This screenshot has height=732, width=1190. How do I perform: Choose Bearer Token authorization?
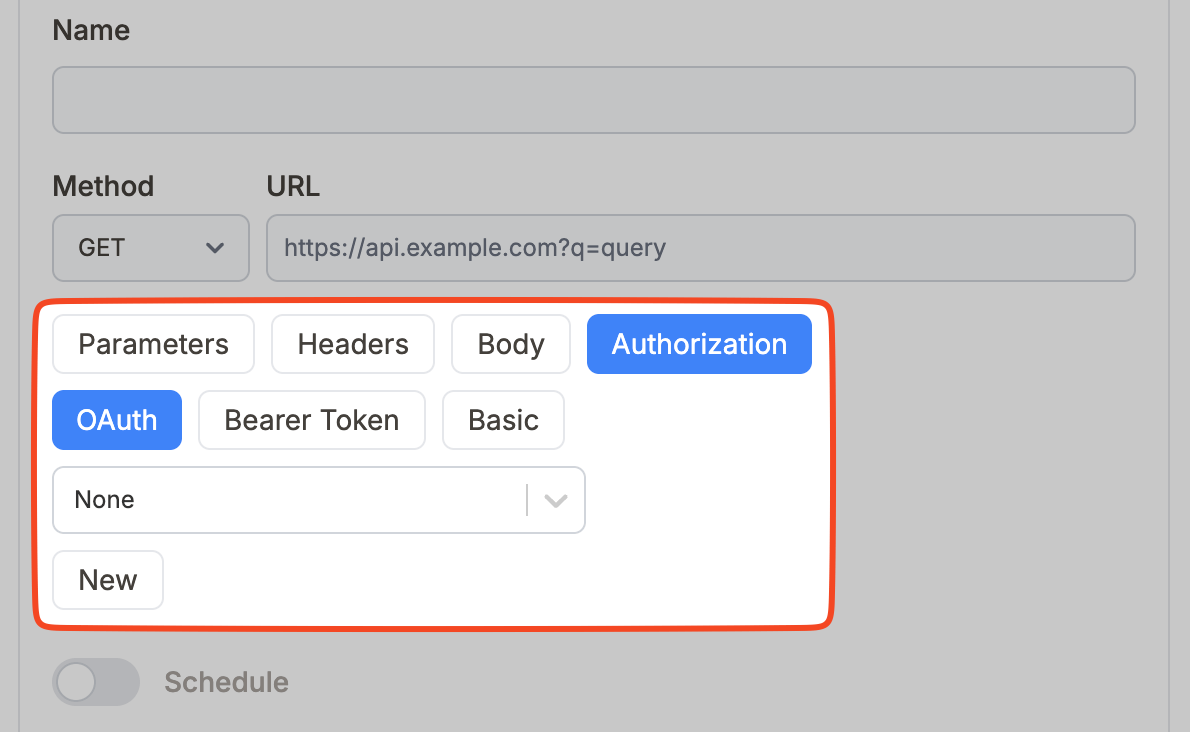click(311, 420)
